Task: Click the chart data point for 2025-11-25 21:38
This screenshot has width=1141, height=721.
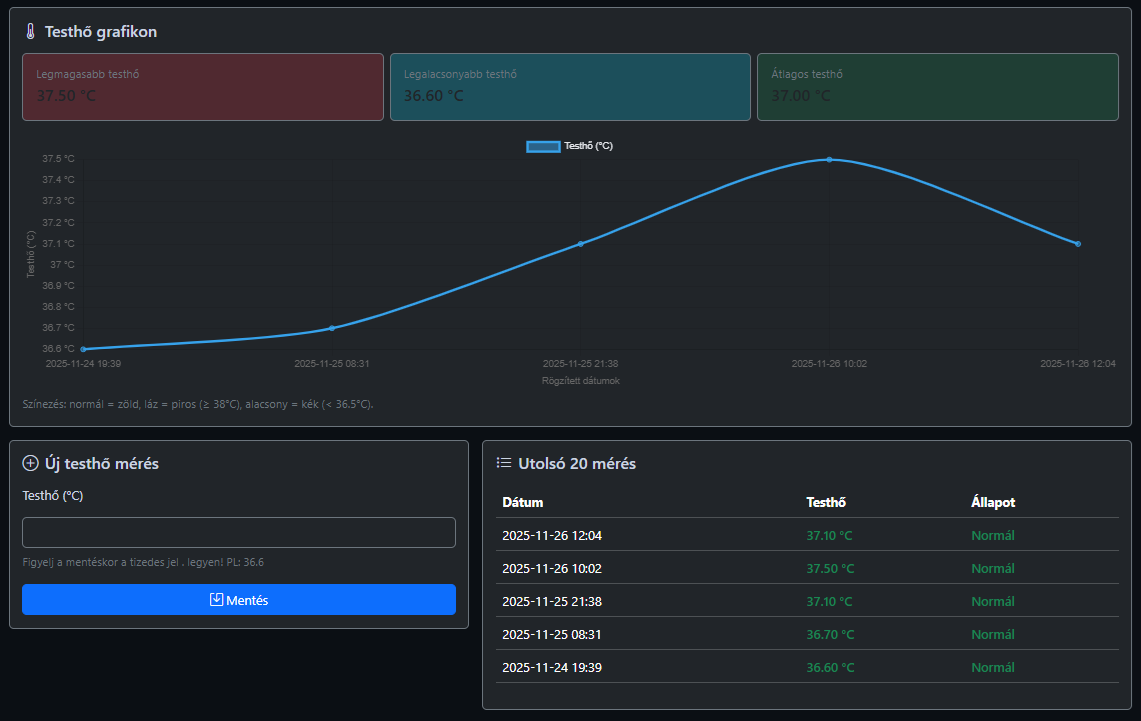Action: [x=580, y=244]
